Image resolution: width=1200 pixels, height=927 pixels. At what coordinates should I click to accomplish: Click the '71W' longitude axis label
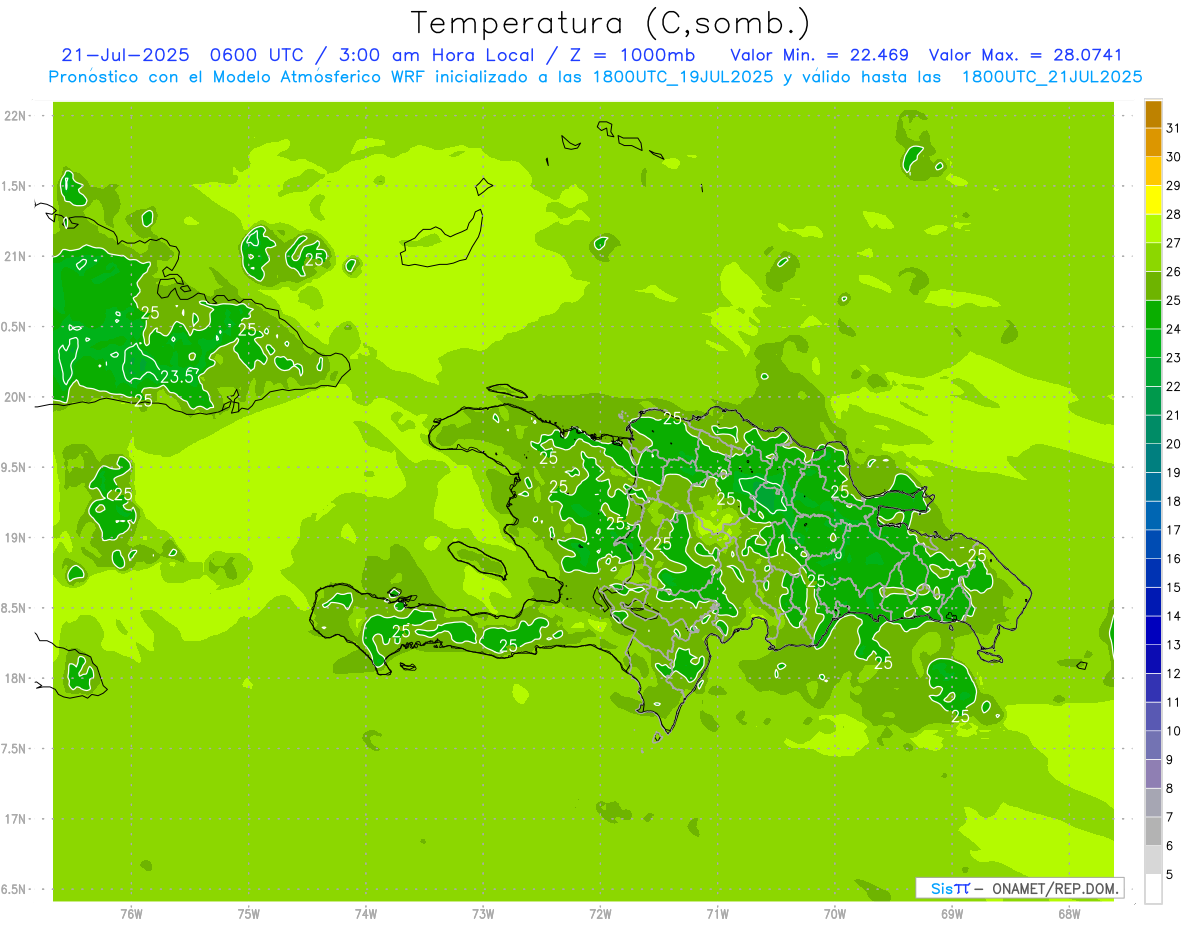[x=717, y=914]
